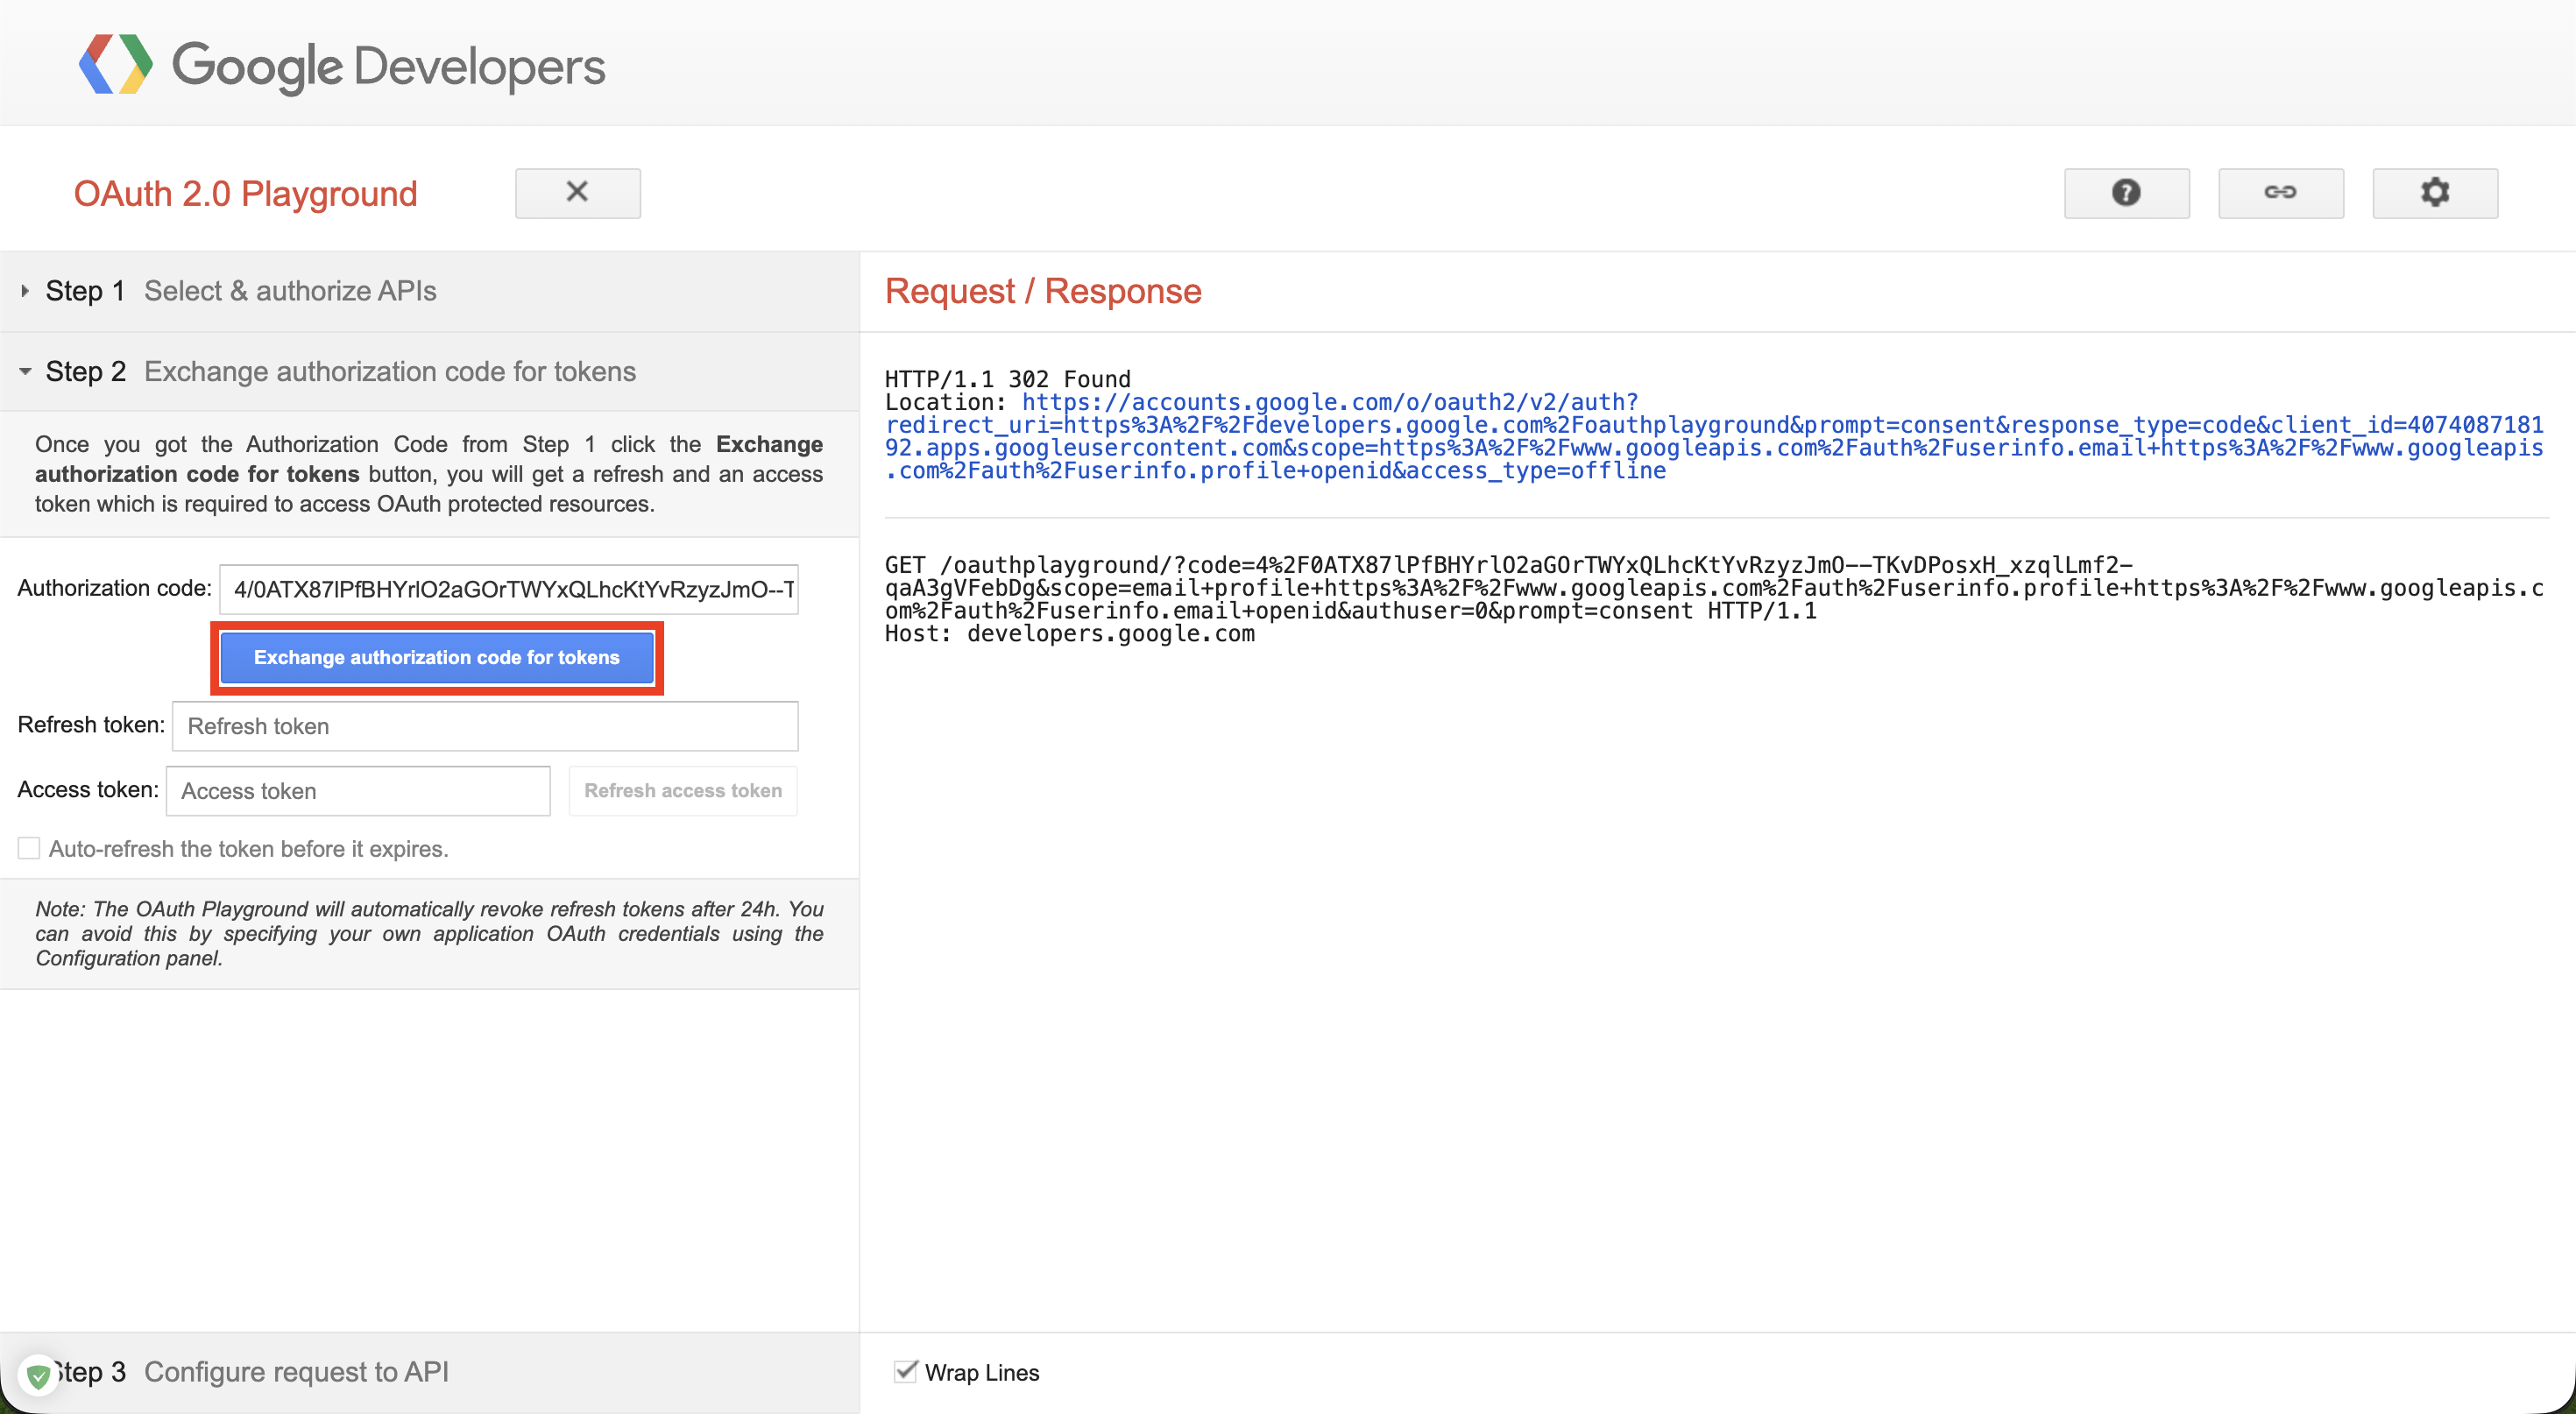The height and width of the screenshot is (1414, 2576).
Task: Focus the Refresh token input field
Action: pos(484,726)
